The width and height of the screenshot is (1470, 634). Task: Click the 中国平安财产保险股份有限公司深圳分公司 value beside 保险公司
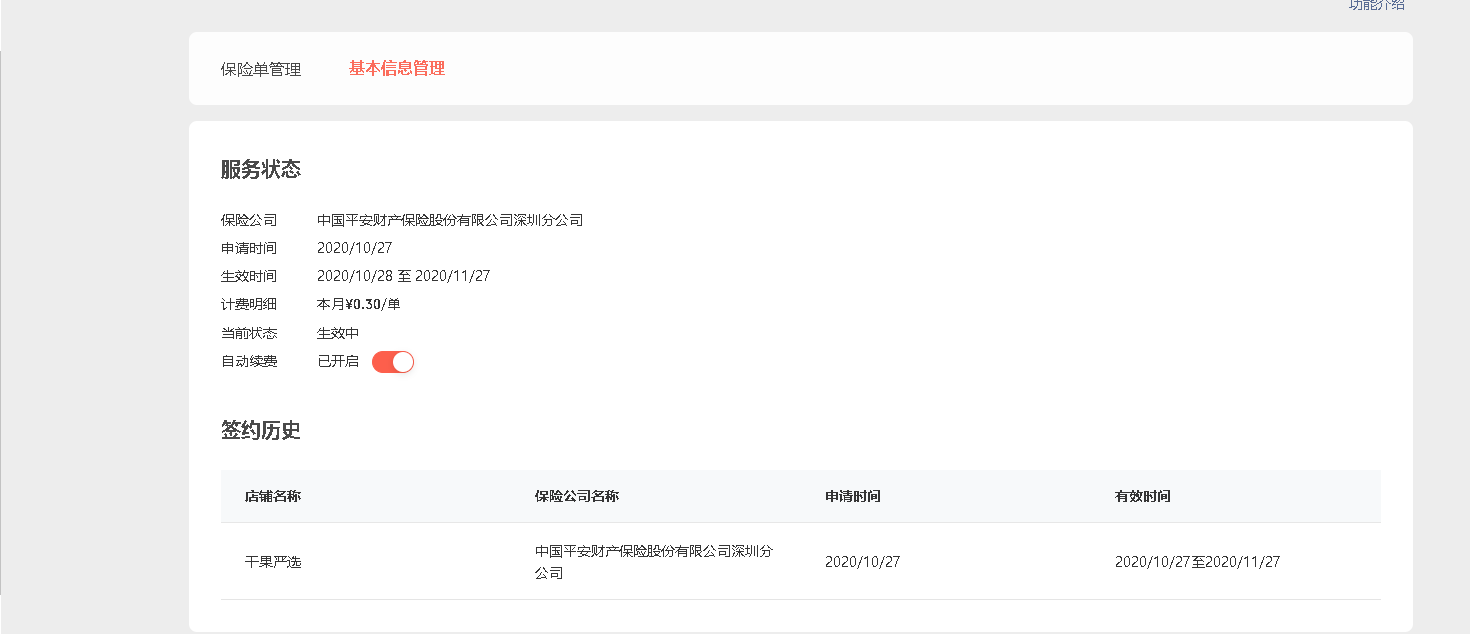pos(450,220)
